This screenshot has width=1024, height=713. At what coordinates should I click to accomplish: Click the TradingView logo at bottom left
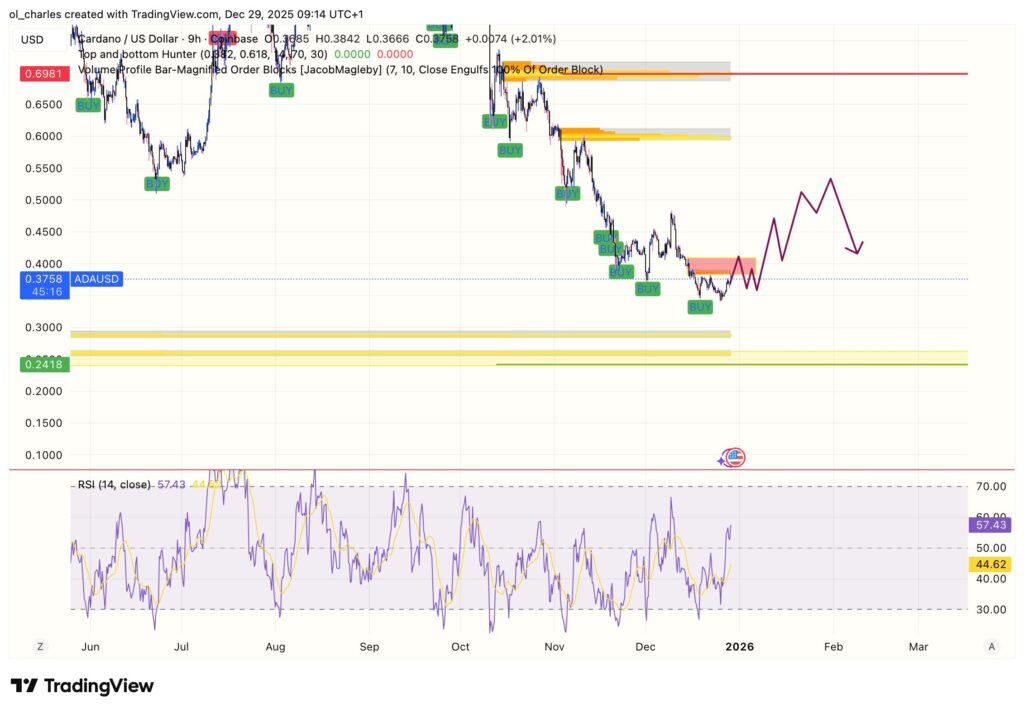click(x=82, y=686)
